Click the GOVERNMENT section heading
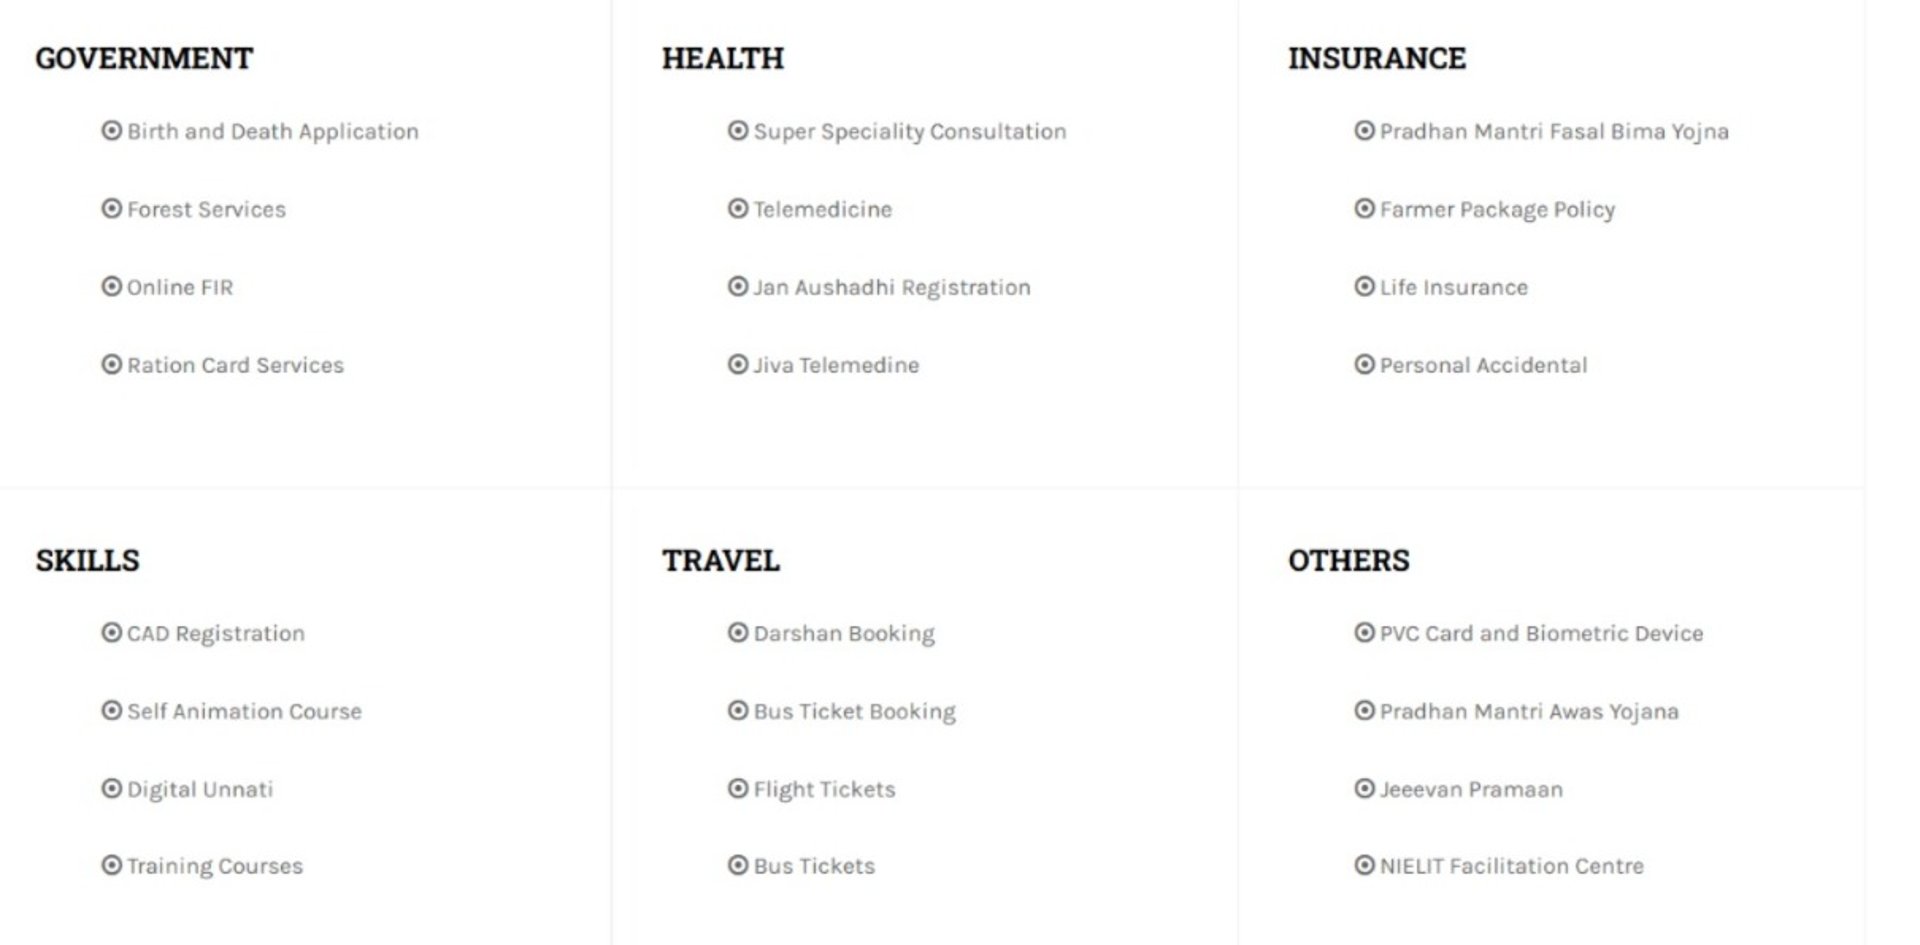This screenshot has width=1920, height=945. 144,59
